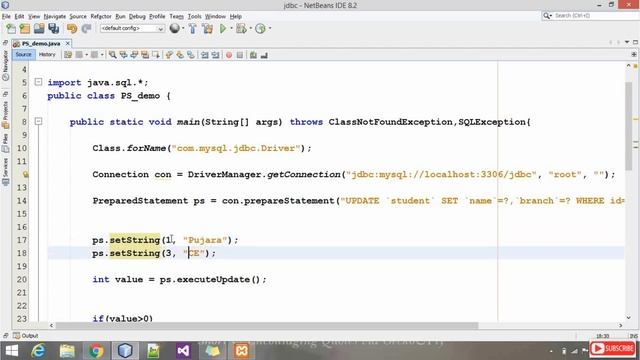Switch to History view
640x360 pixels.
[x=47, y=55]
